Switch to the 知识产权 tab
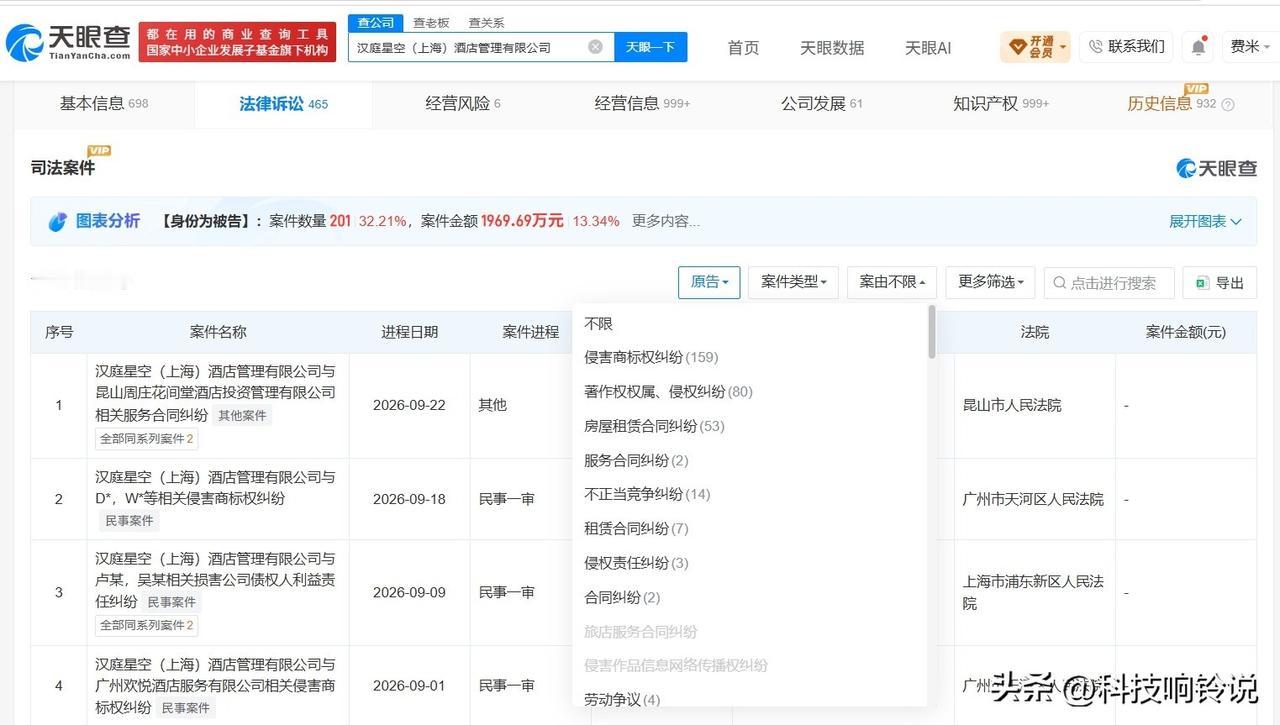 [1001, 104]
